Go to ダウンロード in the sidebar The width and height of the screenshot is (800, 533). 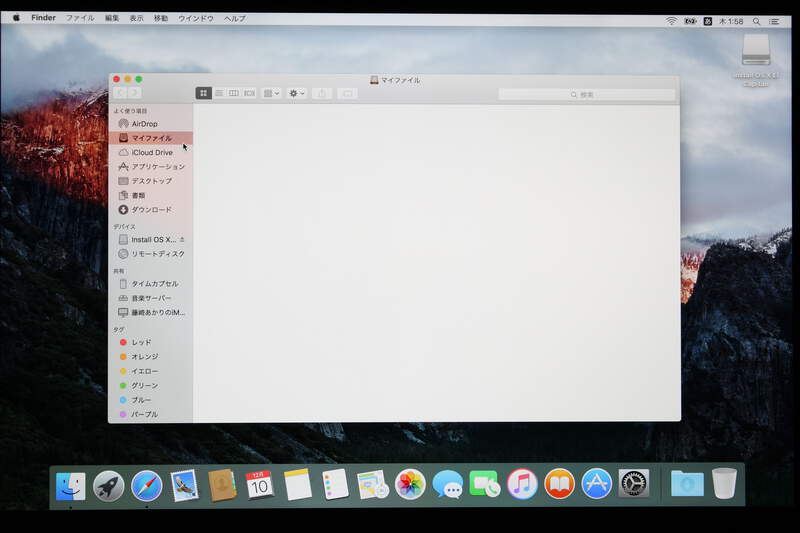click(x=151, y=210)
